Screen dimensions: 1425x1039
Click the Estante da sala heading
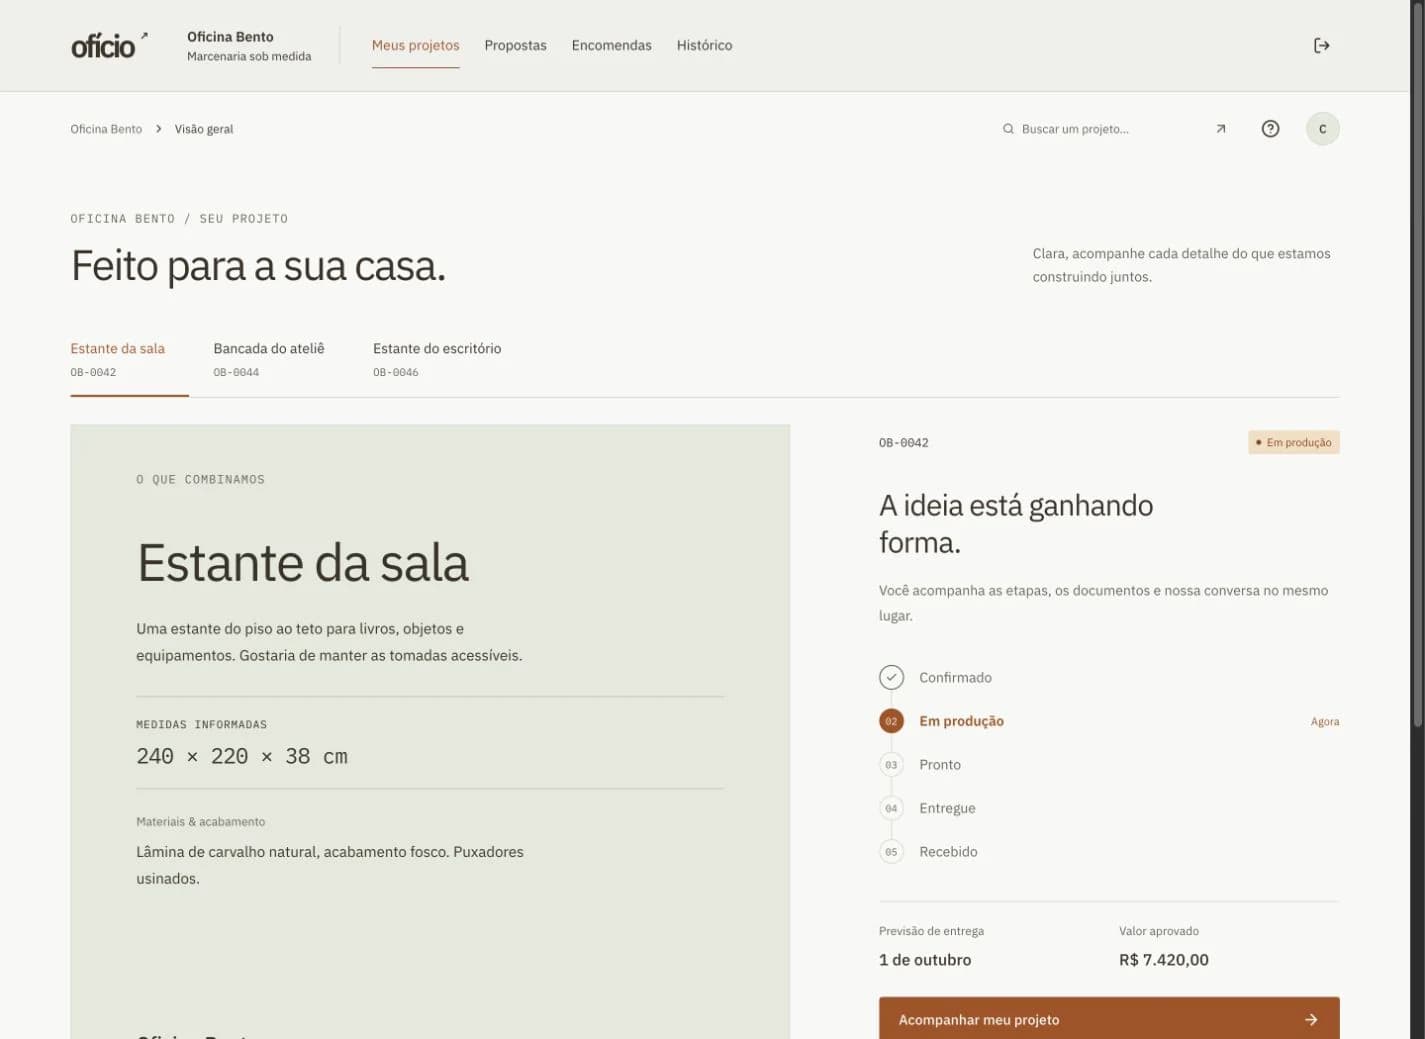pyautogui.click(x=303, y=563)
